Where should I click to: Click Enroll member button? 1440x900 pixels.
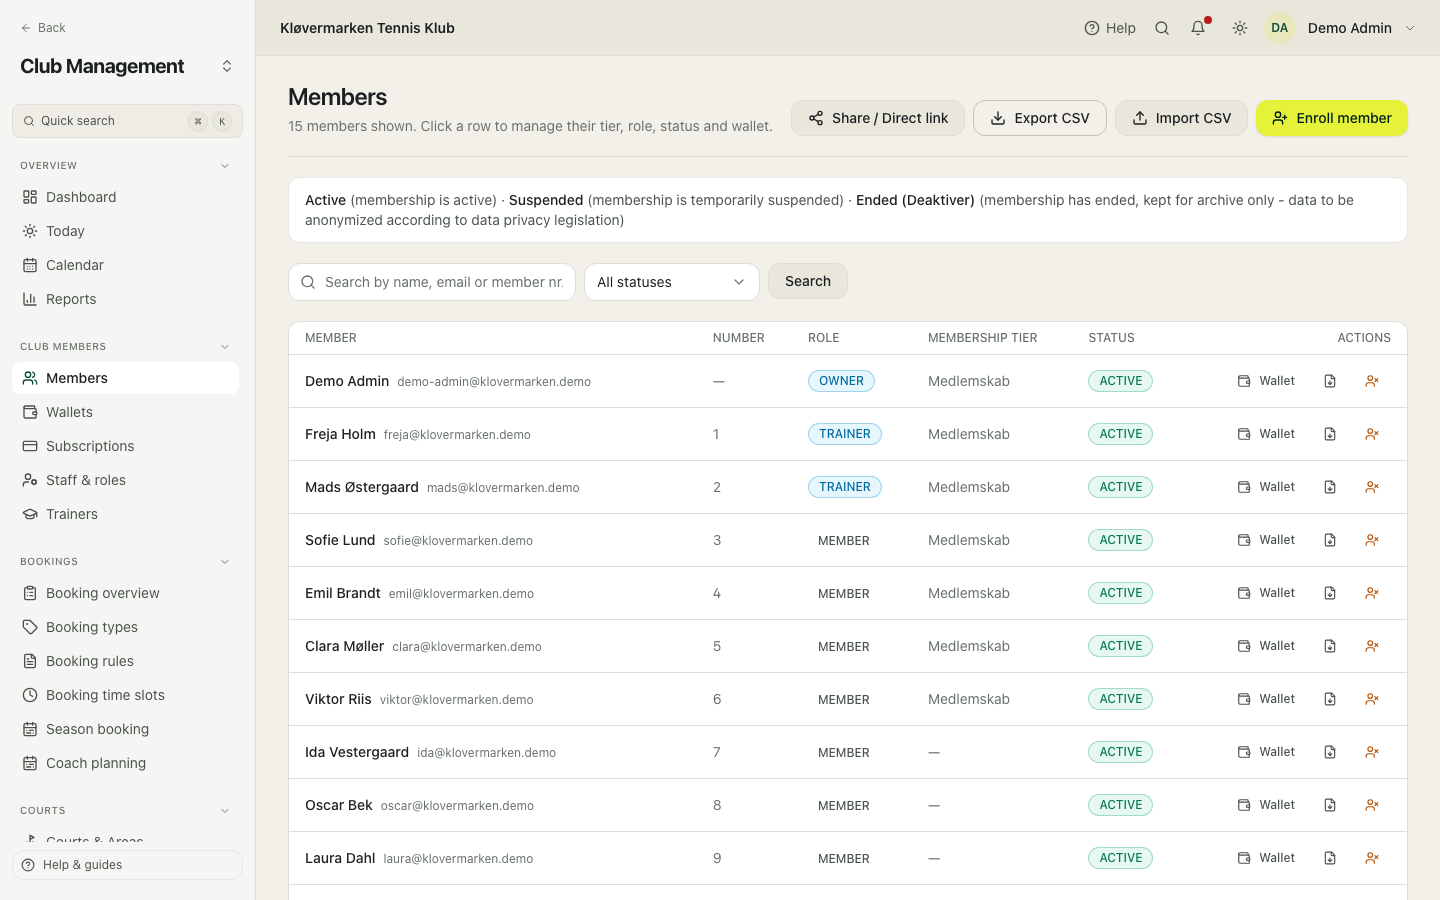(x=1332, y=118)
